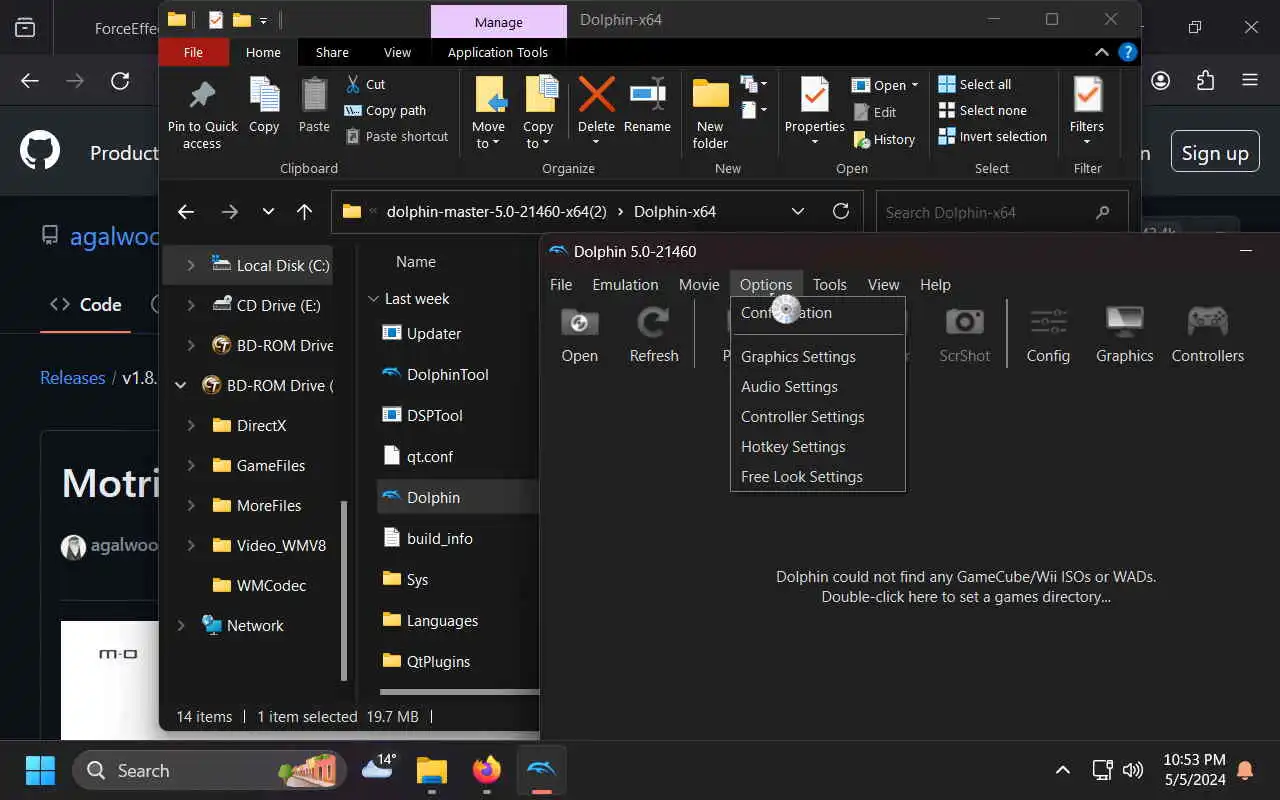The height and width of the screenshot is (800, 1280).
Task: Click Releases link on GitHub page
Action: [x=72, y=378]
